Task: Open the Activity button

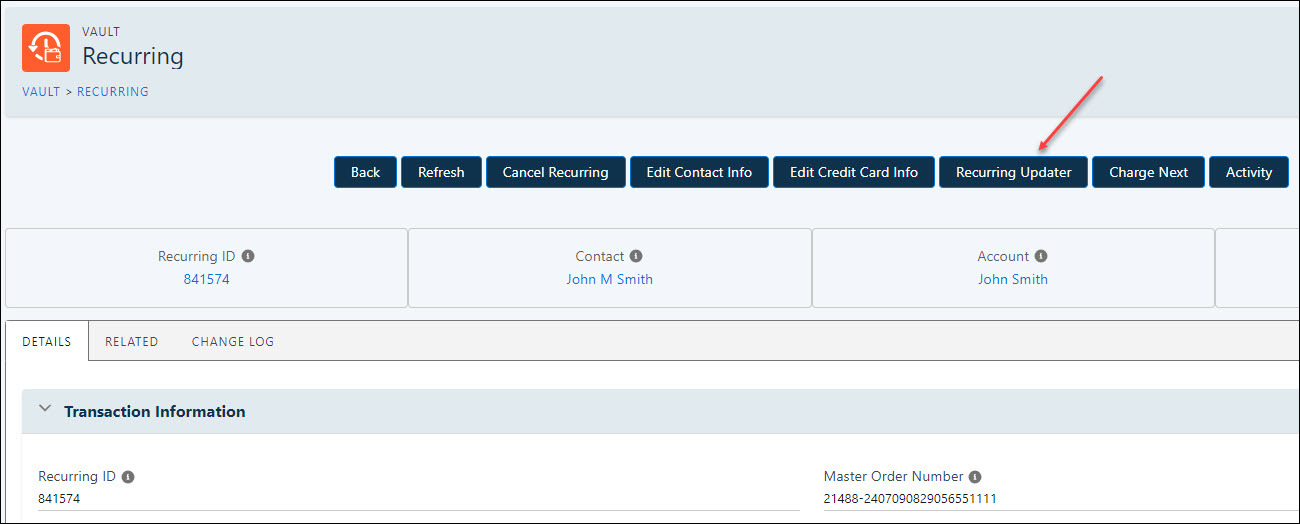Action: 1249,172
